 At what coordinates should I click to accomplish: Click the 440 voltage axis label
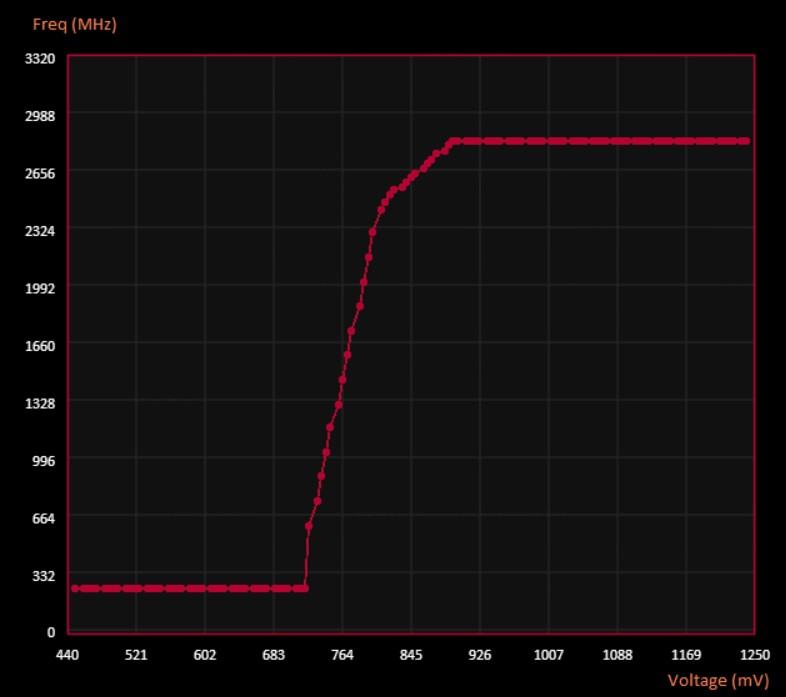pos(68,655)
